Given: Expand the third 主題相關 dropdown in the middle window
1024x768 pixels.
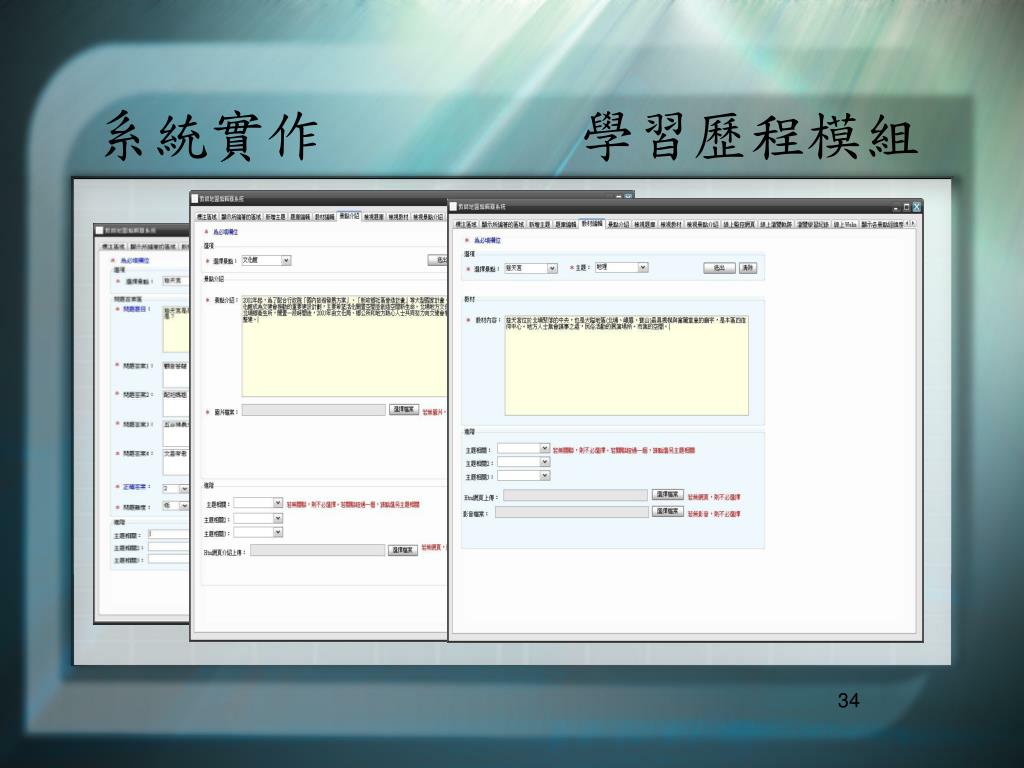Looking at the screenshot, I should [278, 533].
